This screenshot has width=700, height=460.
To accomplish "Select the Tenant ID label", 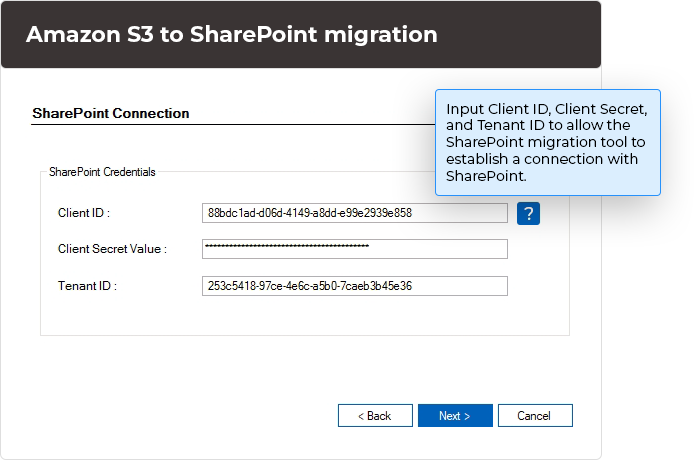I will pos(88,286).
